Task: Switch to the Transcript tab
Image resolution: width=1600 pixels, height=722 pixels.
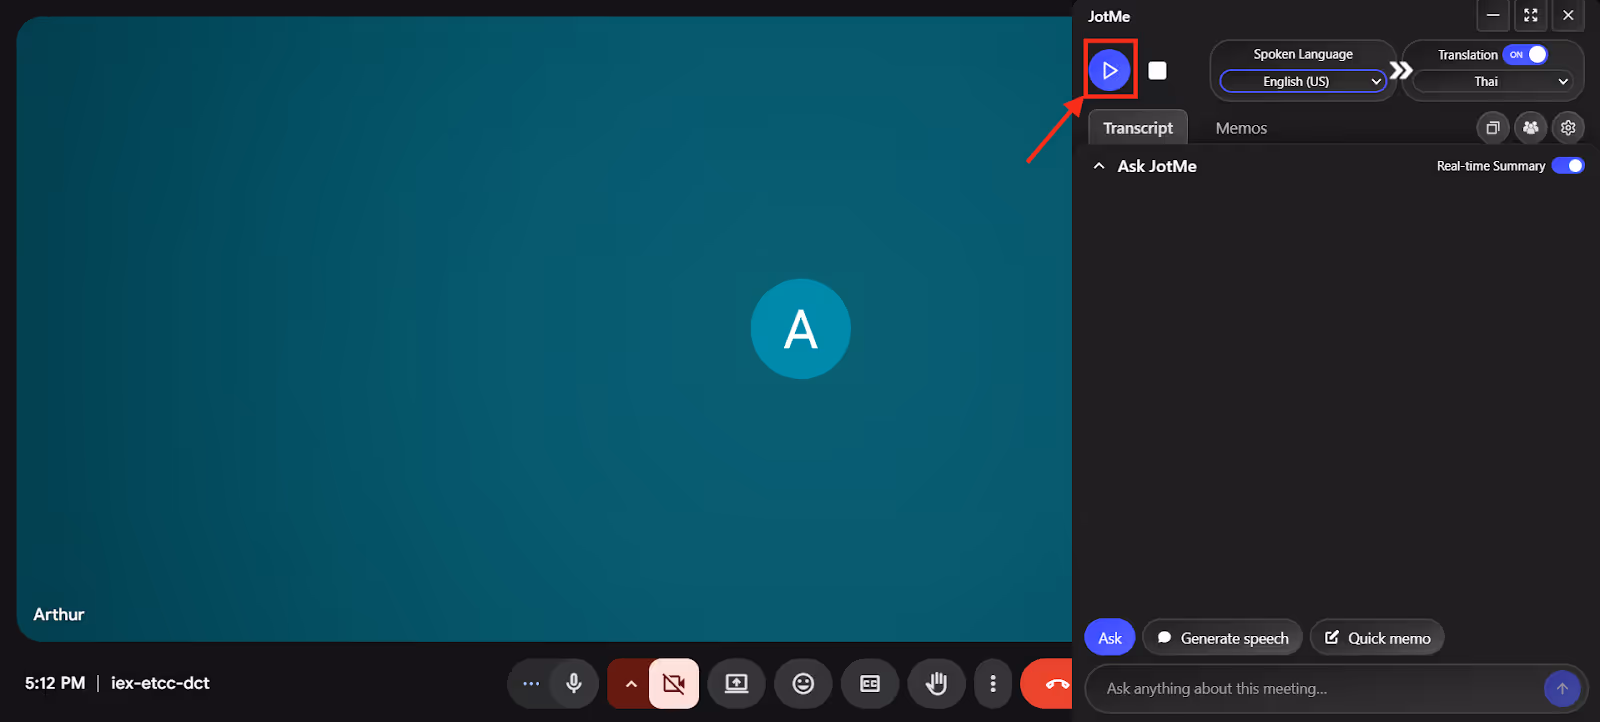Action: 1138,128
